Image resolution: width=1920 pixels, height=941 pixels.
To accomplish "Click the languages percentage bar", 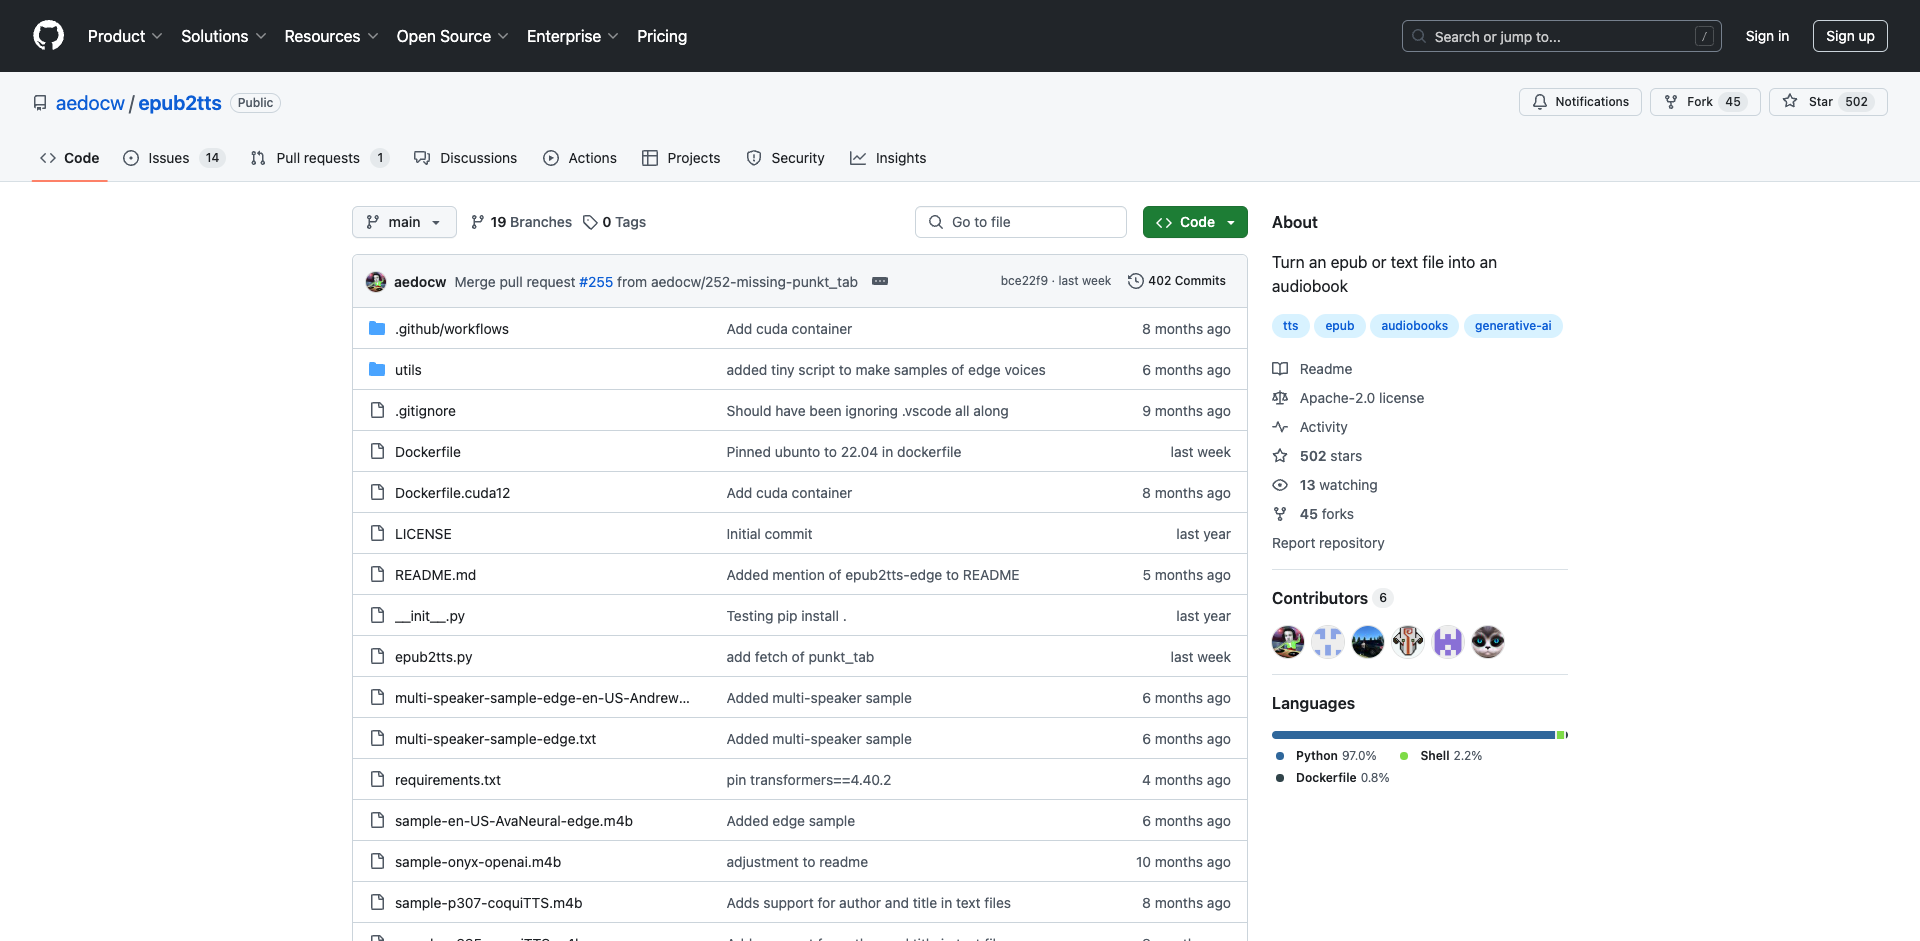I will (x=1420, y=735).
